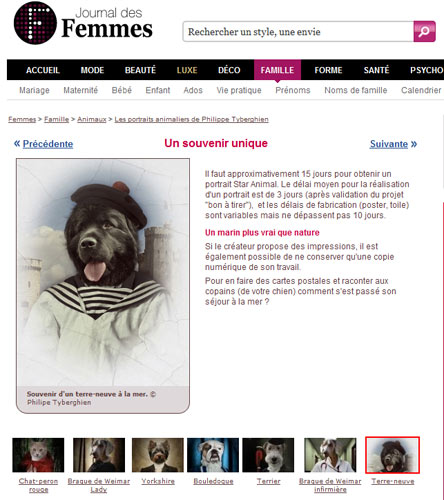Open the Braque de Weimar Lady text link
Viewport: 444px width, 500px height.
pos(99,485)
